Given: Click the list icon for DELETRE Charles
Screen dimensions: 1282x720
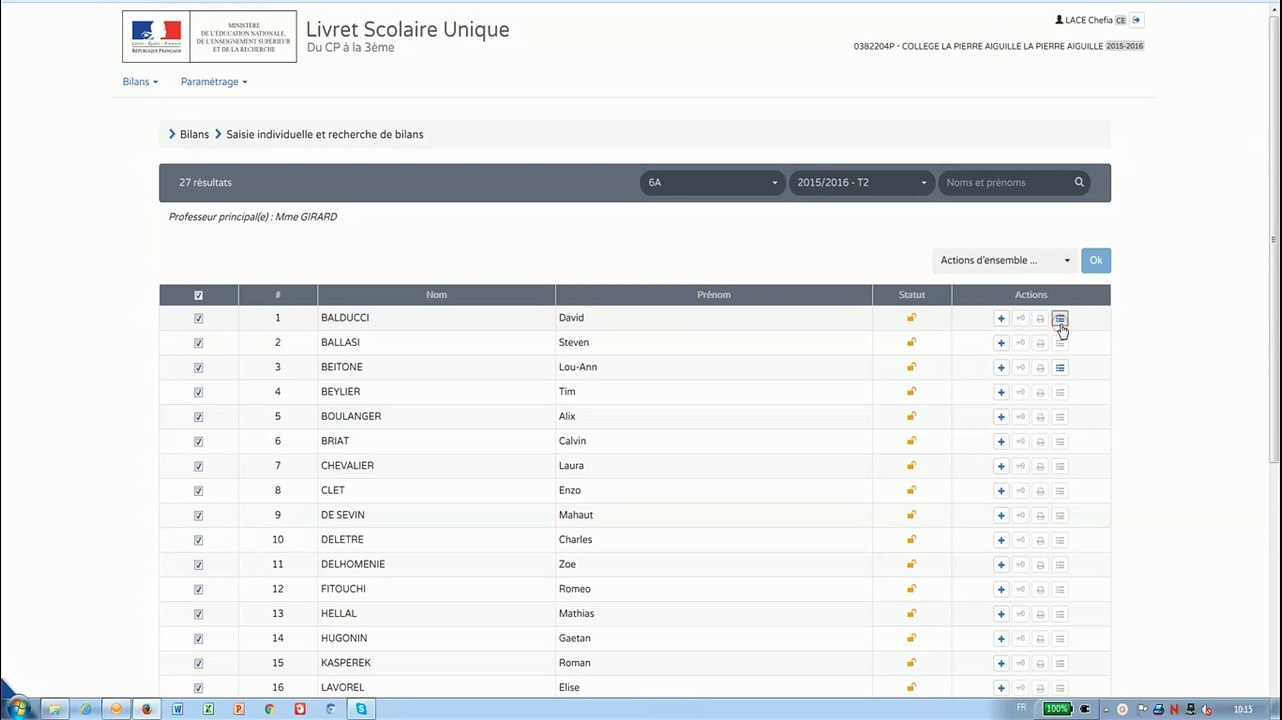Looking at the screenshot, I should (1060, 540).
